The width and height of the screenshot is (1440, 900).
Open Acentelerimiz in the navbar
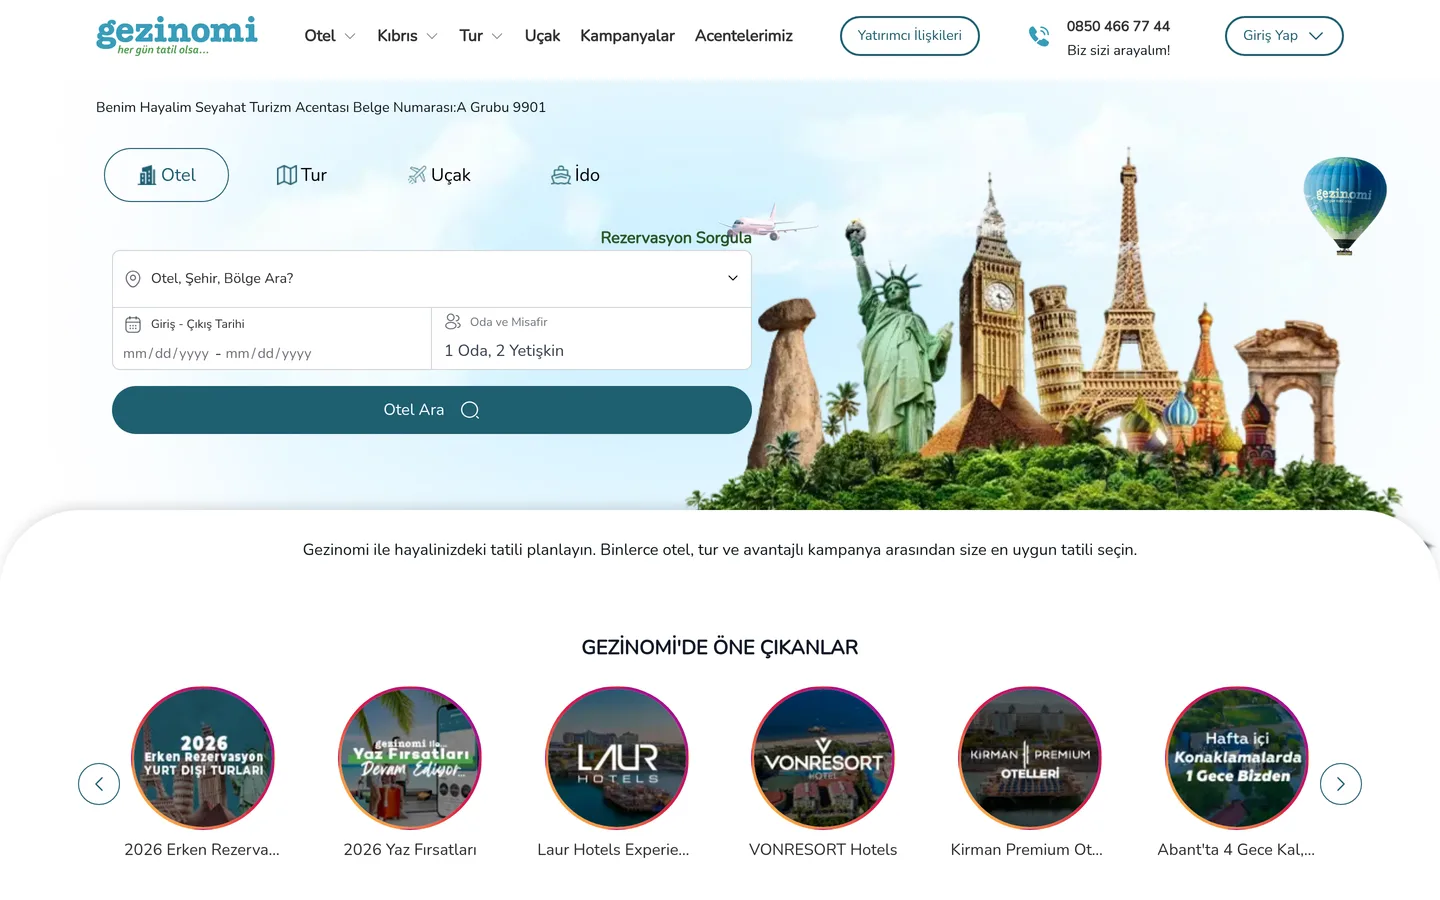(744, 36)
